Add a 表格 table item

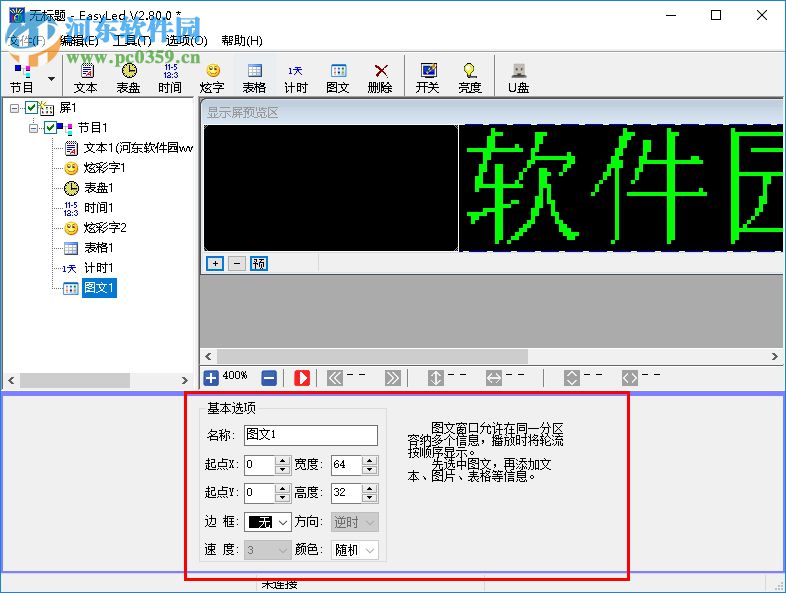click(255, 78)
